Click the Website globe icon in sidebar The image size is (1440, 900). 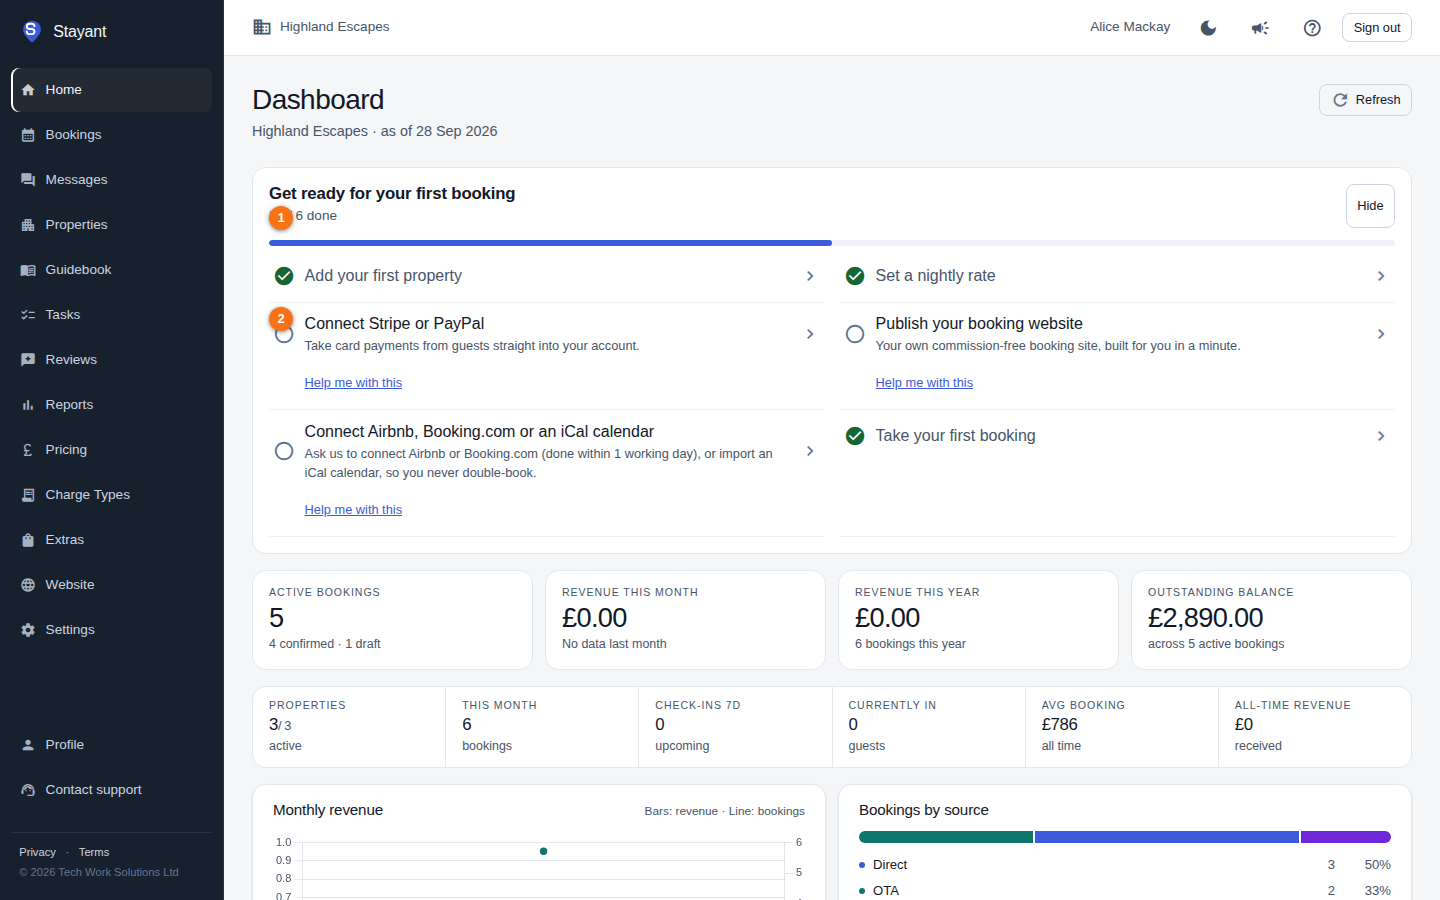pyautogui.click(x=28, y=585)
